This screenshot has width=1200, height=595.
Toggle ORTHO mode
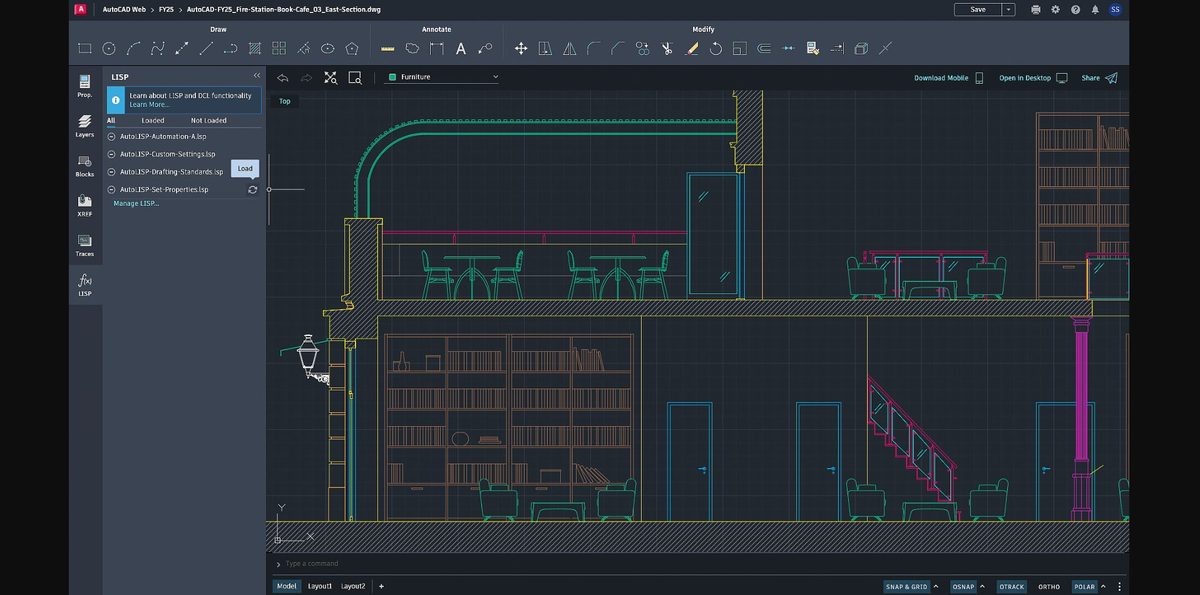click(x=1049, y=587)
